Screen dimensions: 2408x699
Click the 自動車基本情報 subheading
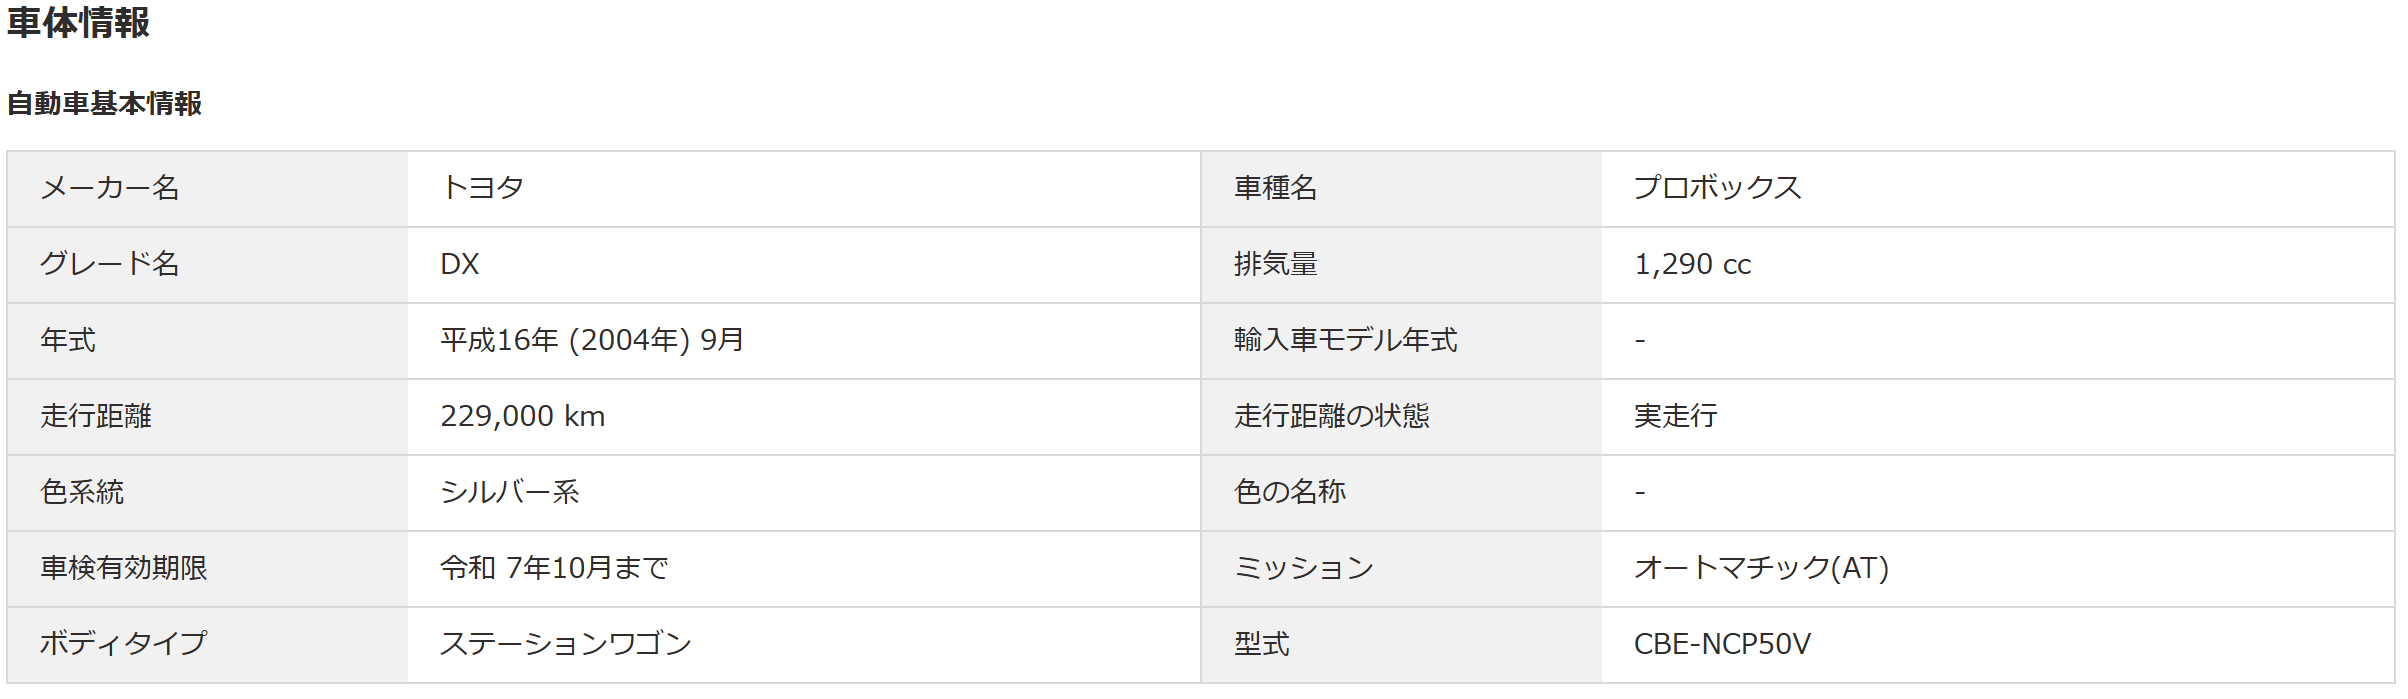click(104, 103)
